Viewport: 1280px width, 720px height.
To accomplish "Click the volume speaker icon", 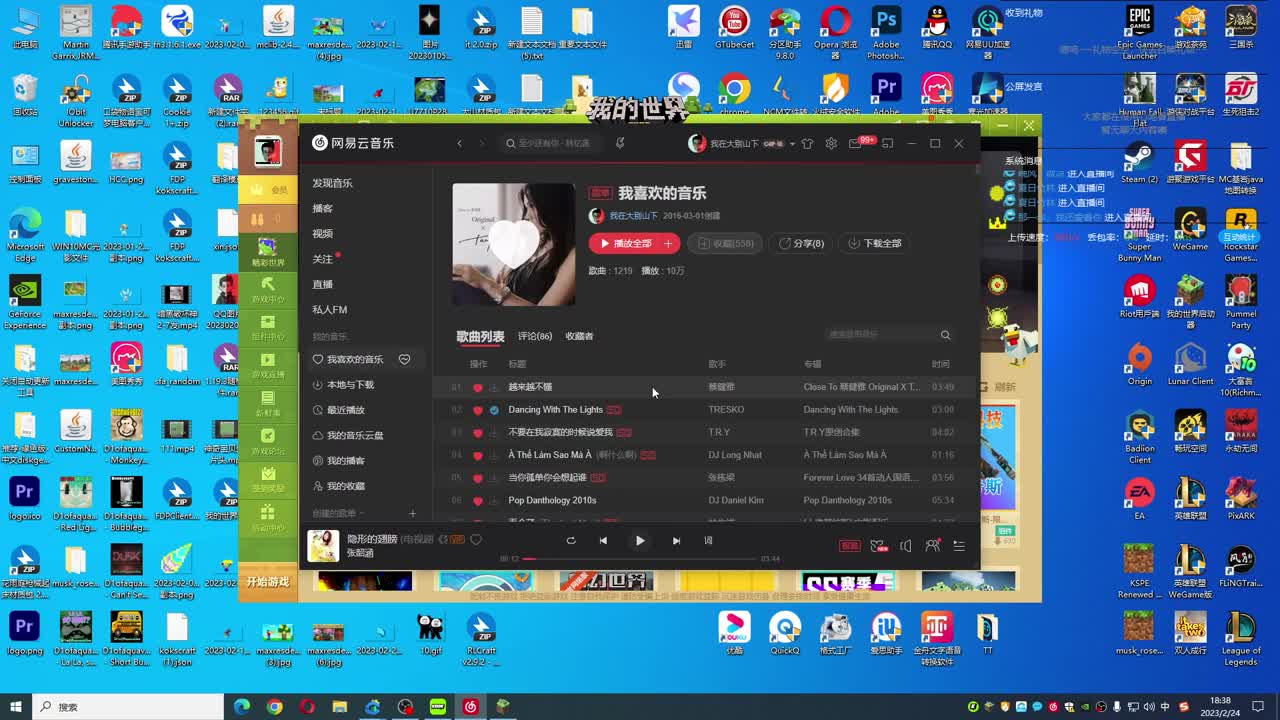I will click(906, 546).
